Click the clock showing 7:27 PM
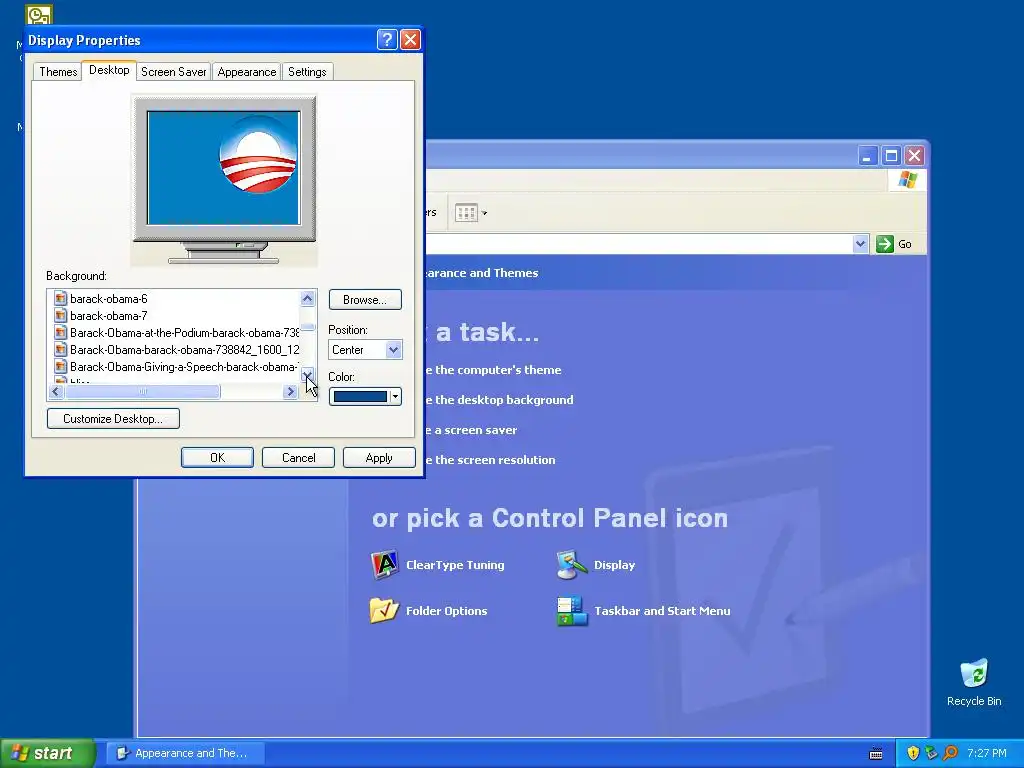Image resolution: width=1024 pixels, height=768 pixels. (x=987, y=753)
